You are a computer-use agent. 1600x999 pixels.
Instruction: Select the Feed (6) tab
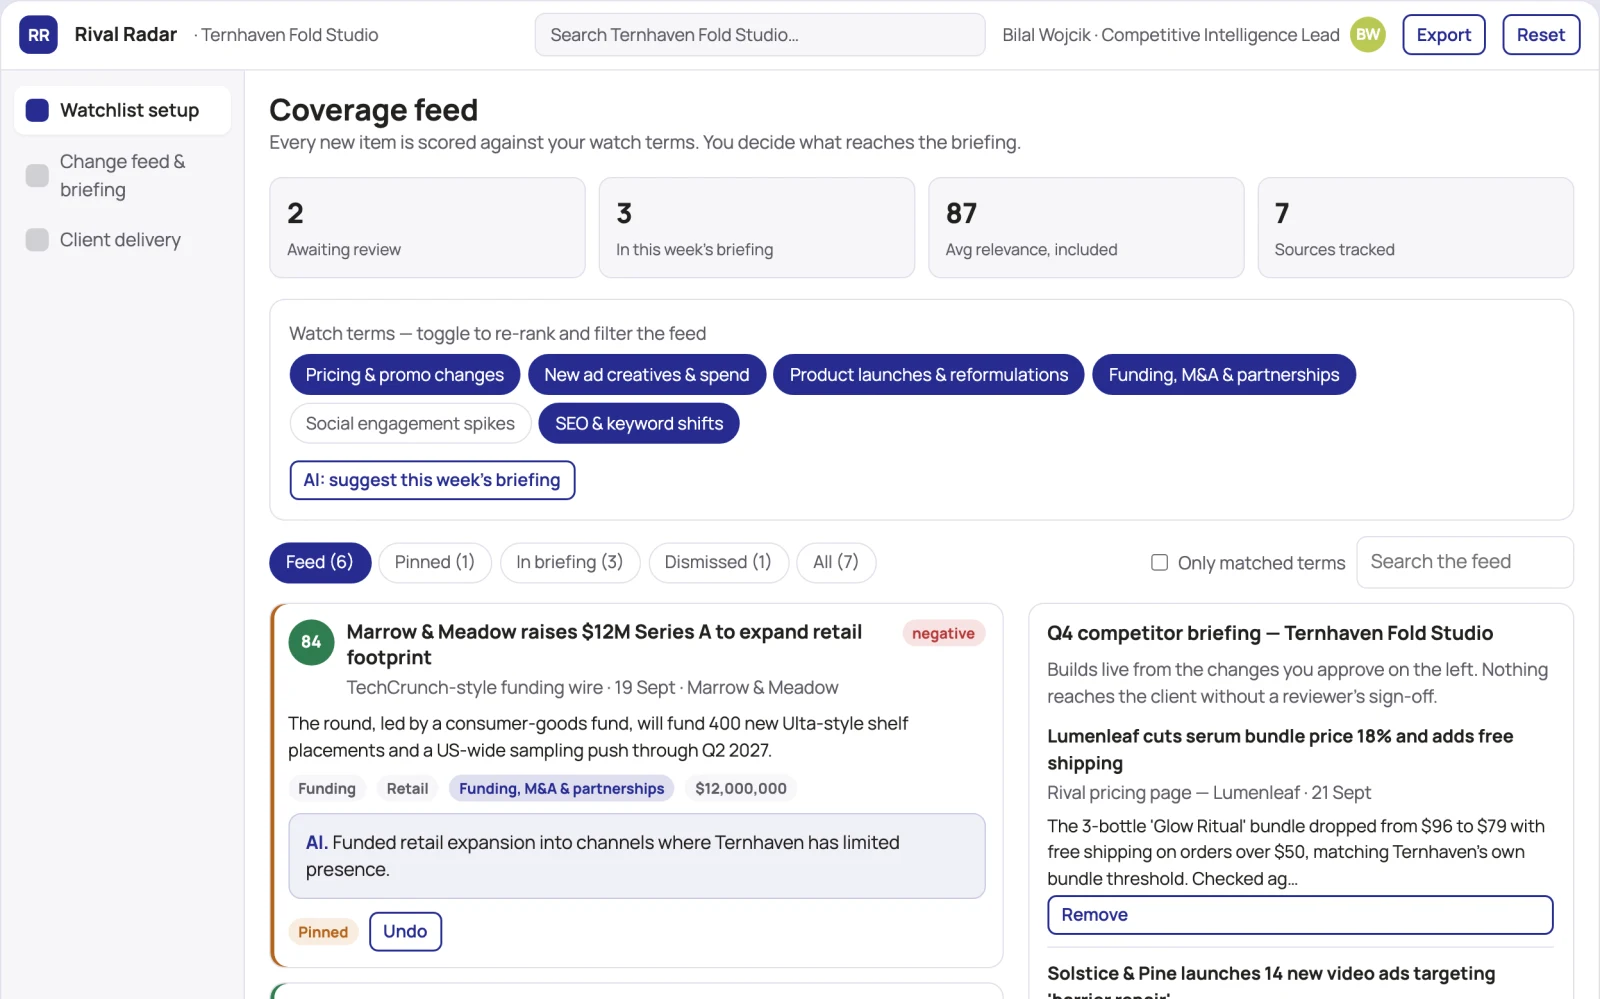320,562
